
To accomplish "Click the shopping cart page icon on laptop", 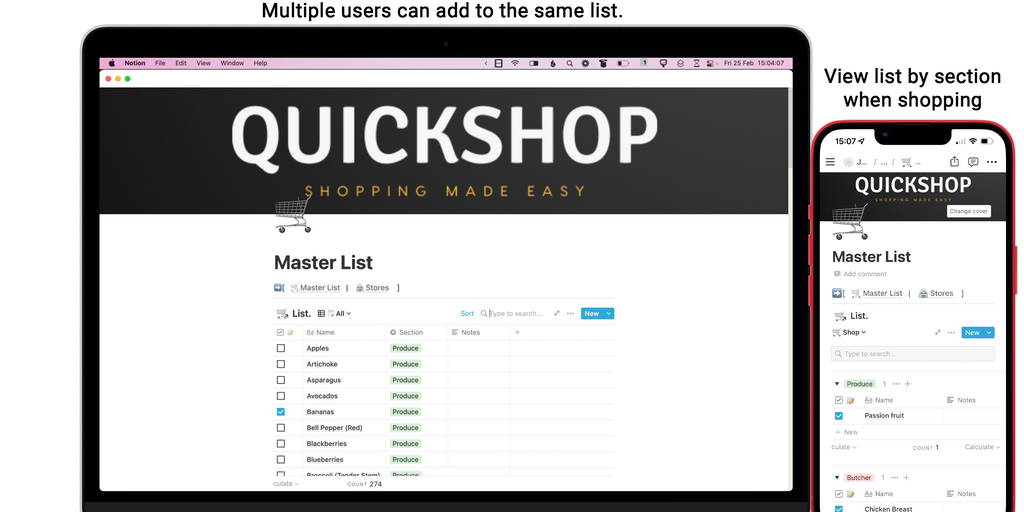I will [x=293, y=216].
